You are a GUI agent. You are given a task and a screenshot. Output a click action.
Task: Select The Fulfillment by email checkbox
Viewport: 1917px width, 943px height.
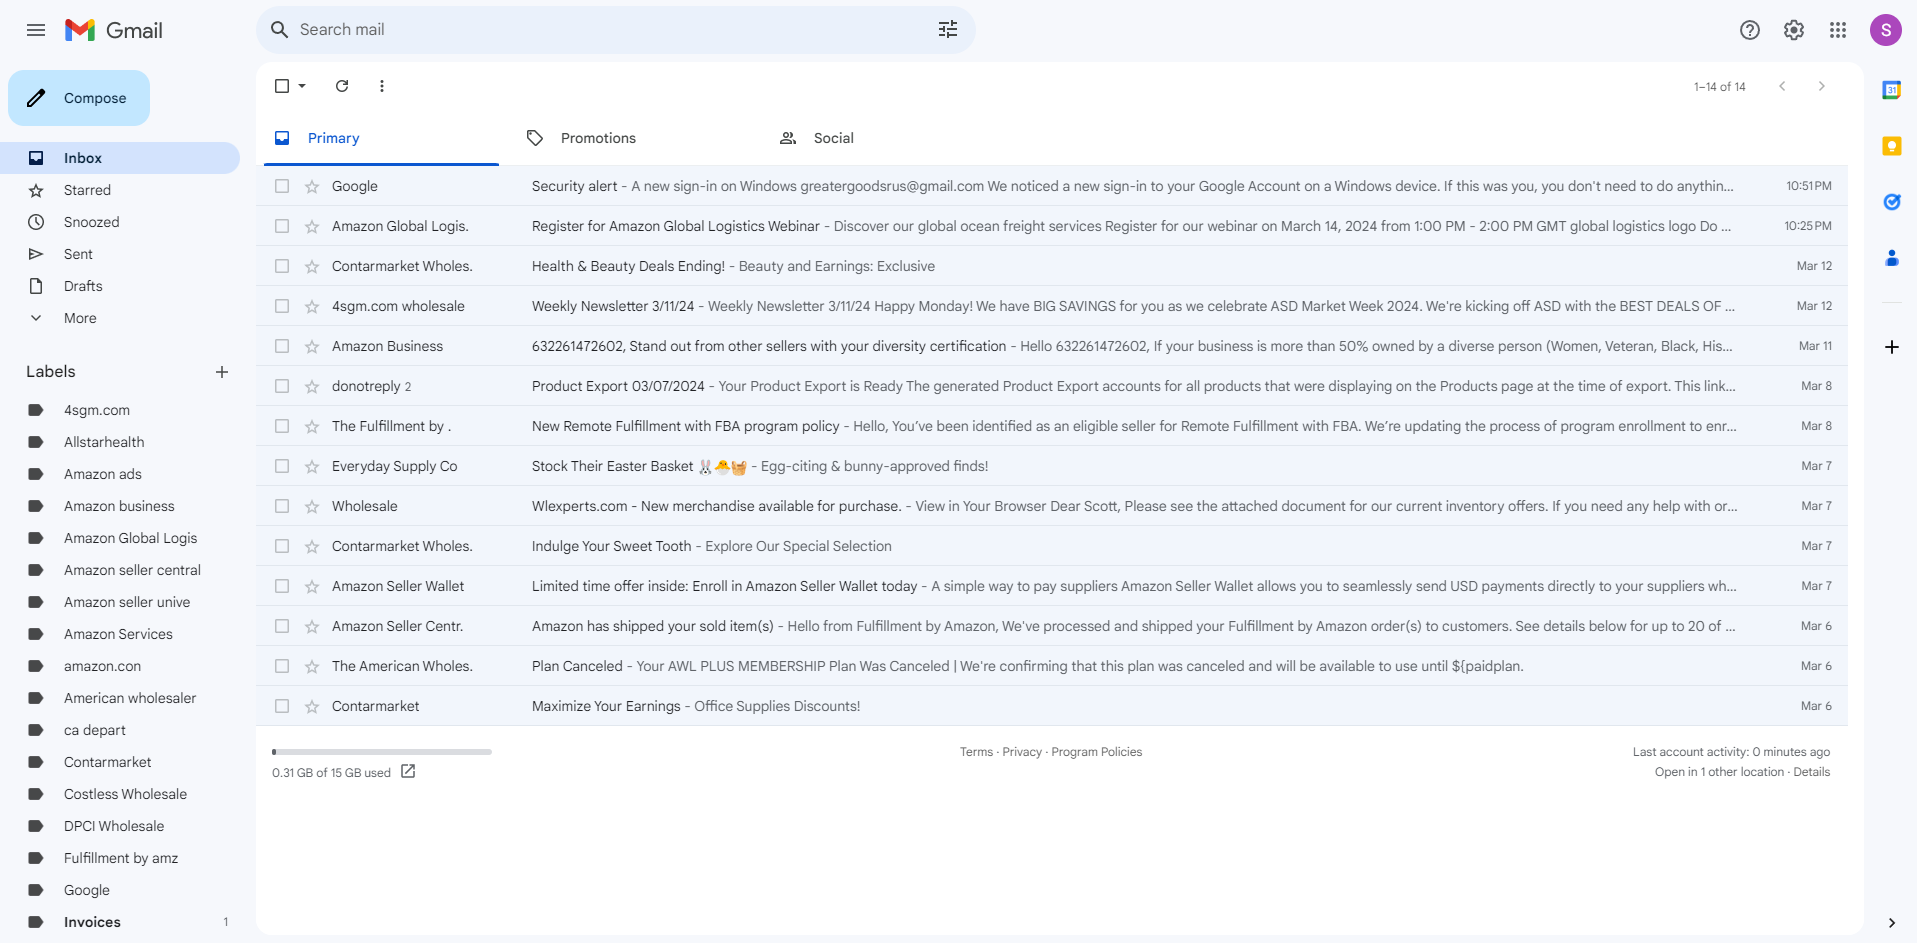(x=282, y=426)
